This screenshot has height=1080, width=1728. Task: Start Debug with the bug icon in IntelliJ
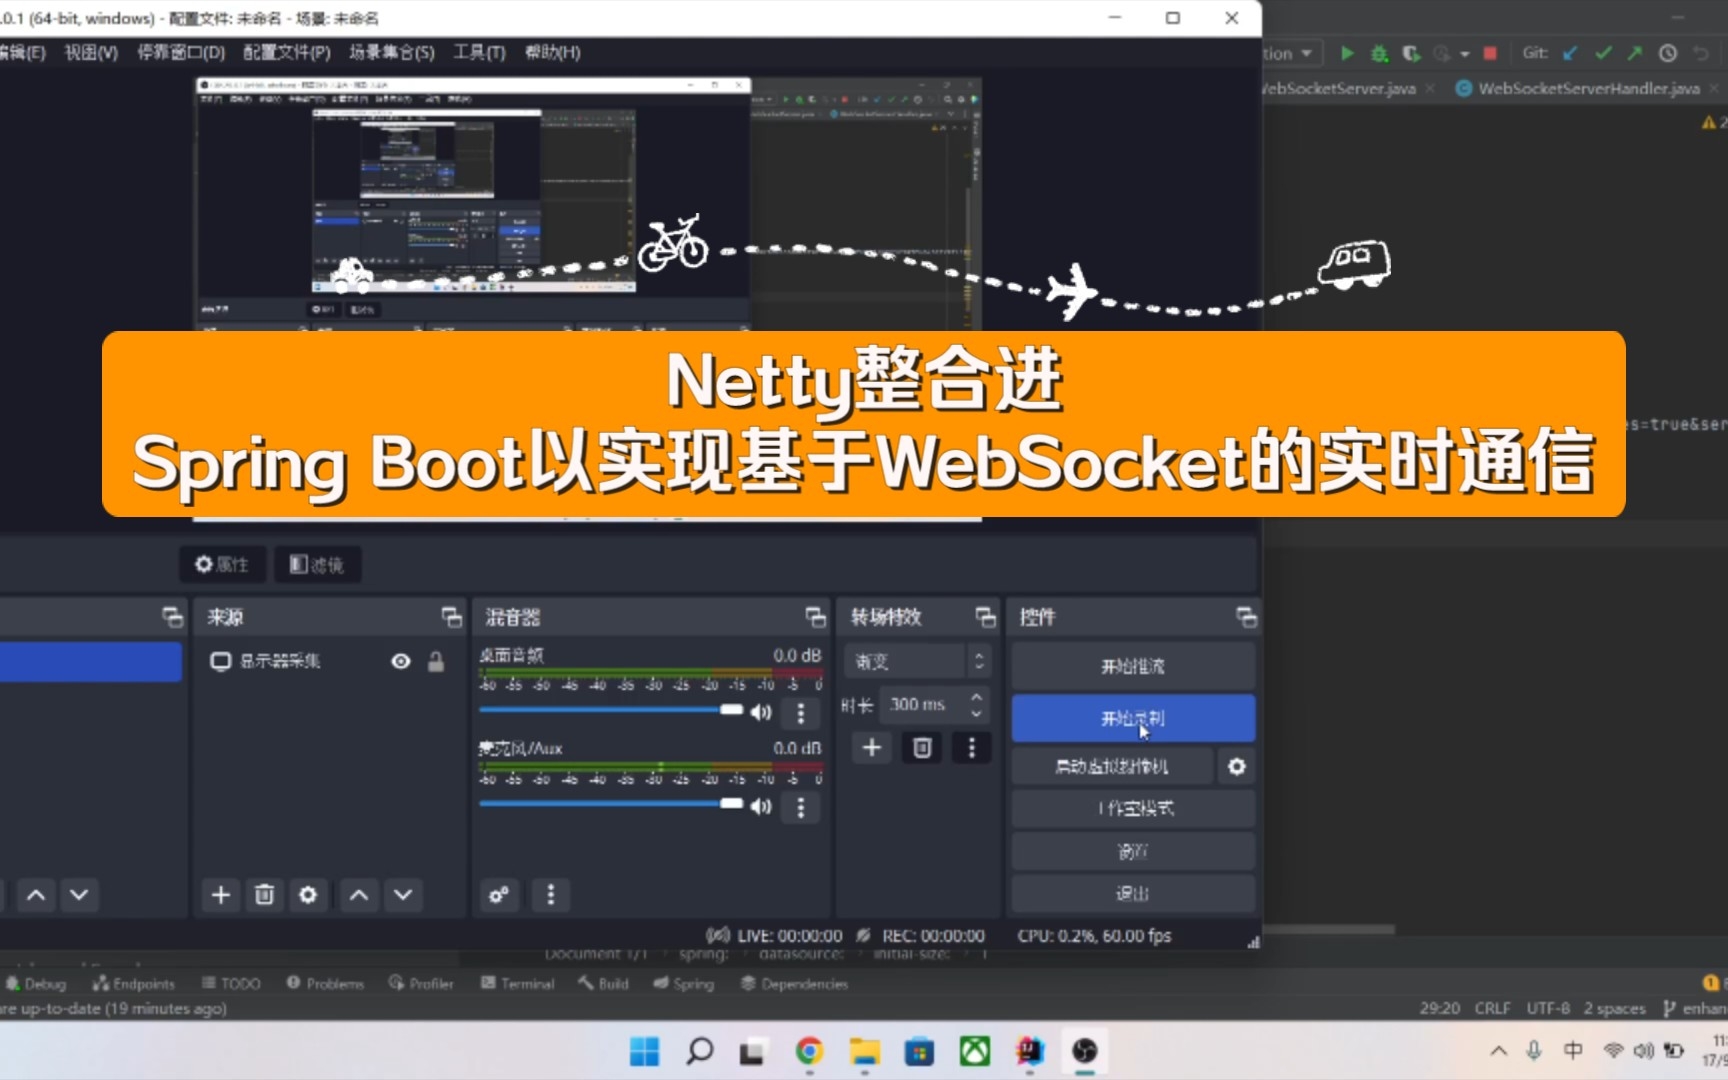point(1379,53)
